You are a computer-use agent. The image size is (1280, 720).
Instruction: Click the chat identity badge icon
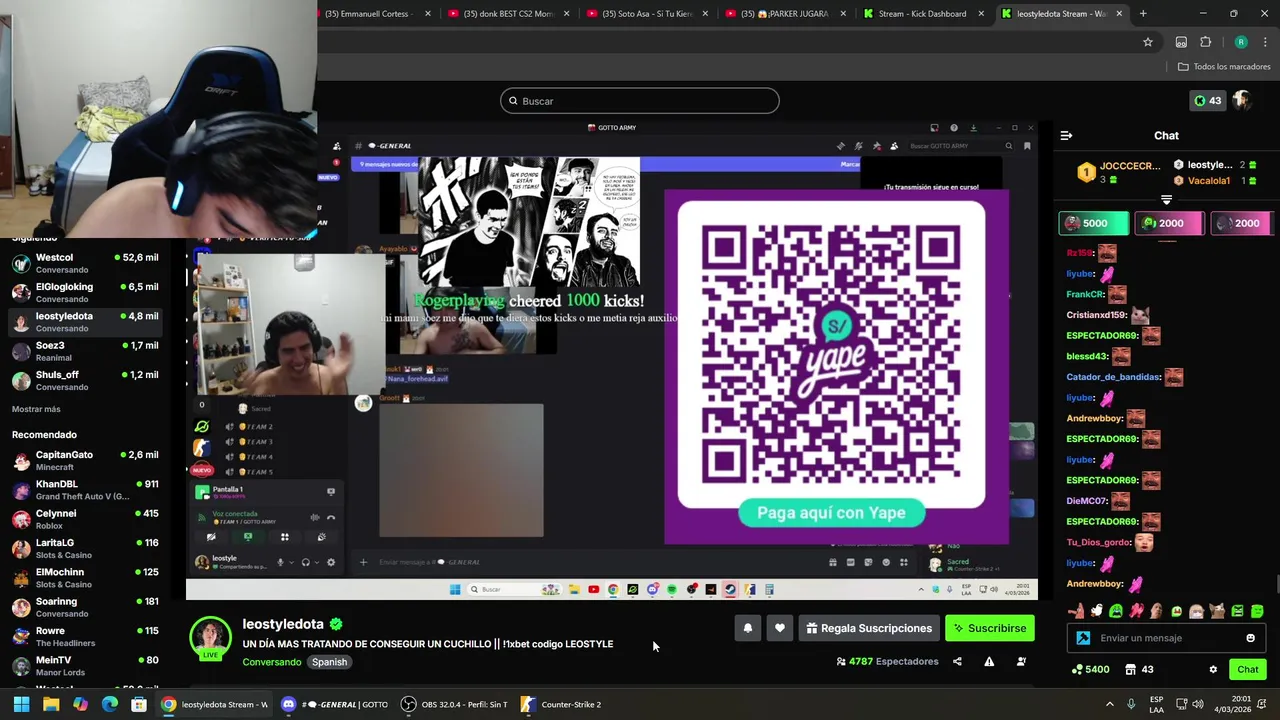[1083, 638]
